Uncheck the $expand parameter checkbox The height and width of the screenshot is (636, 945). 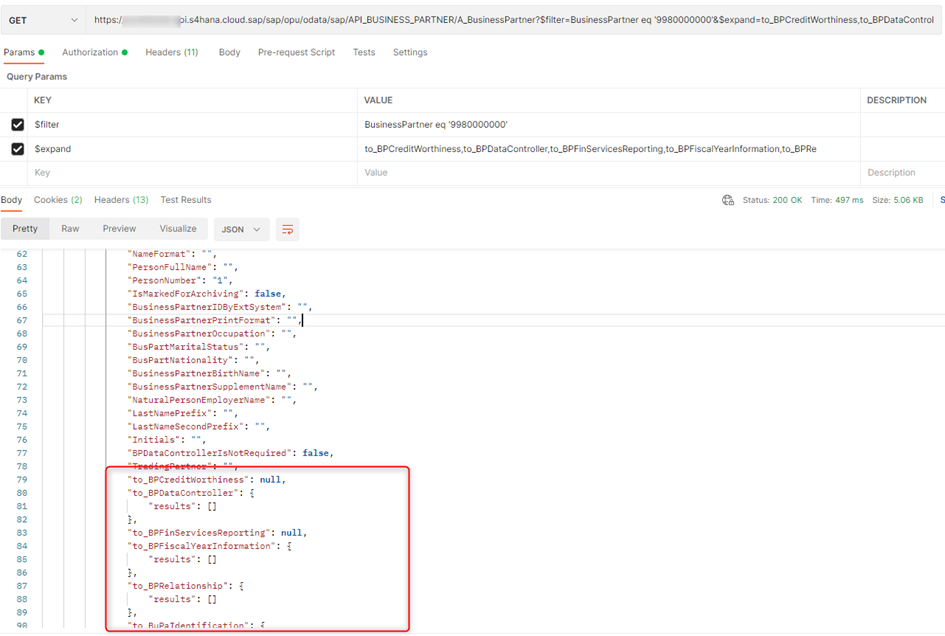click(17, 149)
